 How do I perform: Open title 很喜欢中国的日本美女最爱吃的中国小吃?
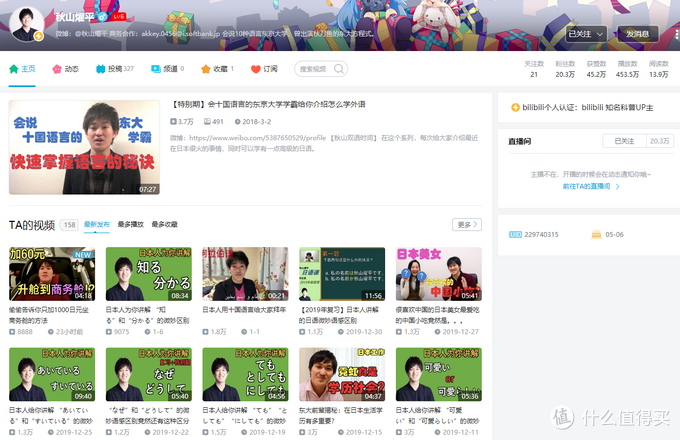pyautogui.click(x=438, y=315)
